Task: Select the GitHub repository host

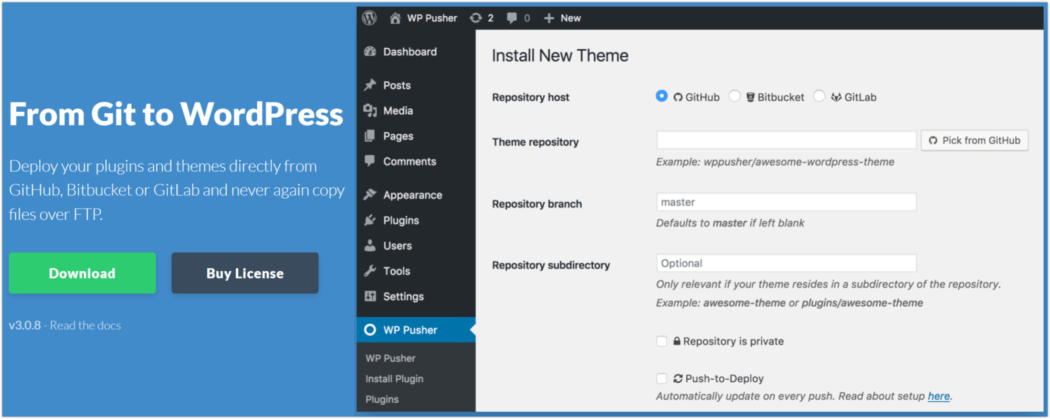Action: 662,96
